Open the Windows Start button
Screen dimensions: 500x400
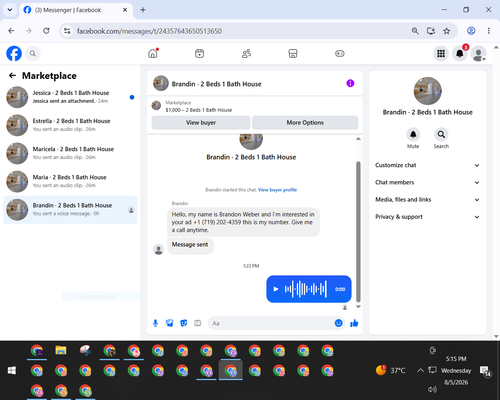tap(12, 370)
